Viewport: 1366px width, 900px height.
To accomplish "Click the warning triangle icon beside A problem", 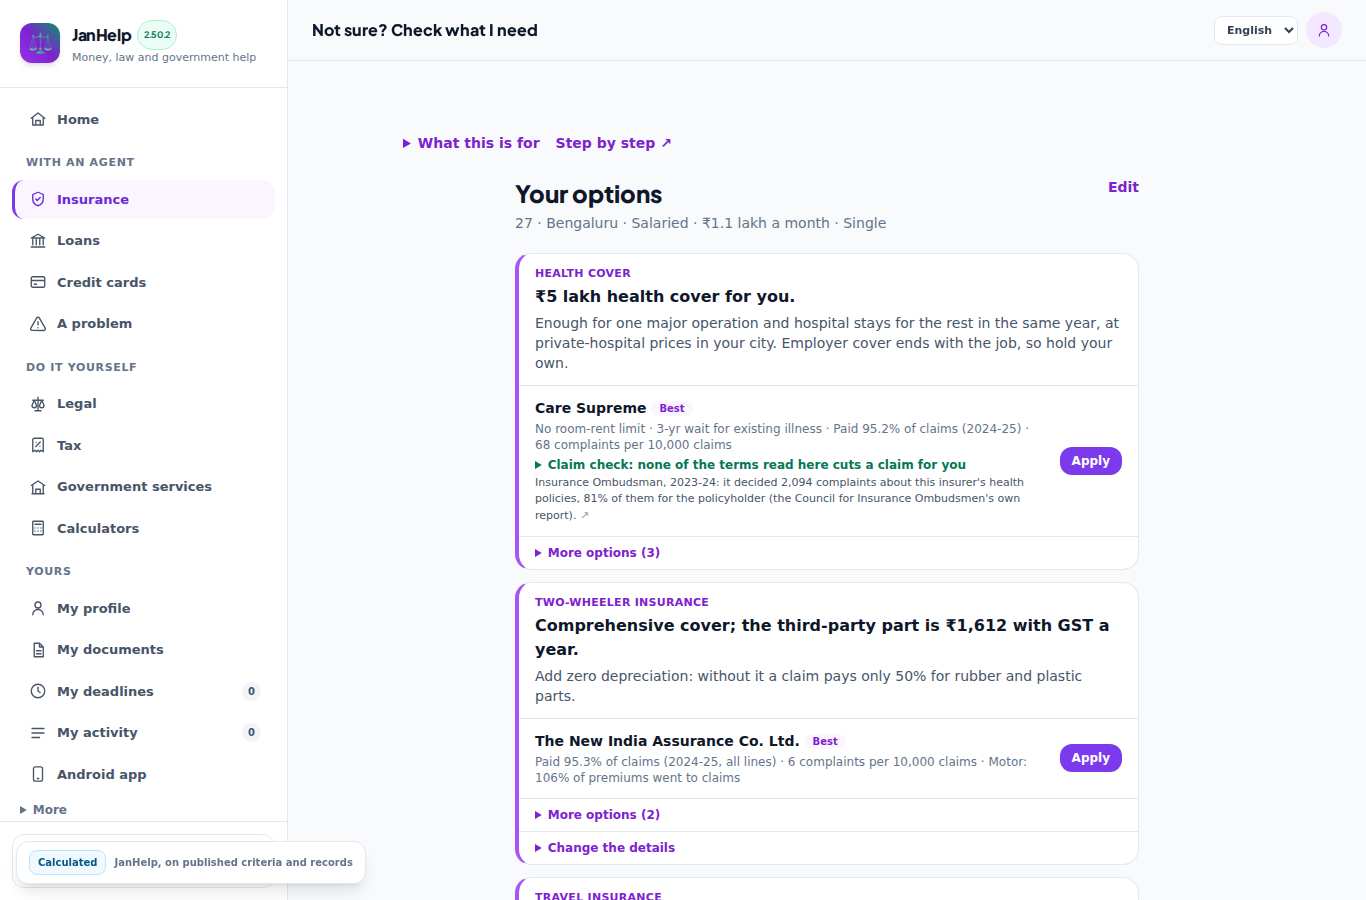I will pos(38,324).
